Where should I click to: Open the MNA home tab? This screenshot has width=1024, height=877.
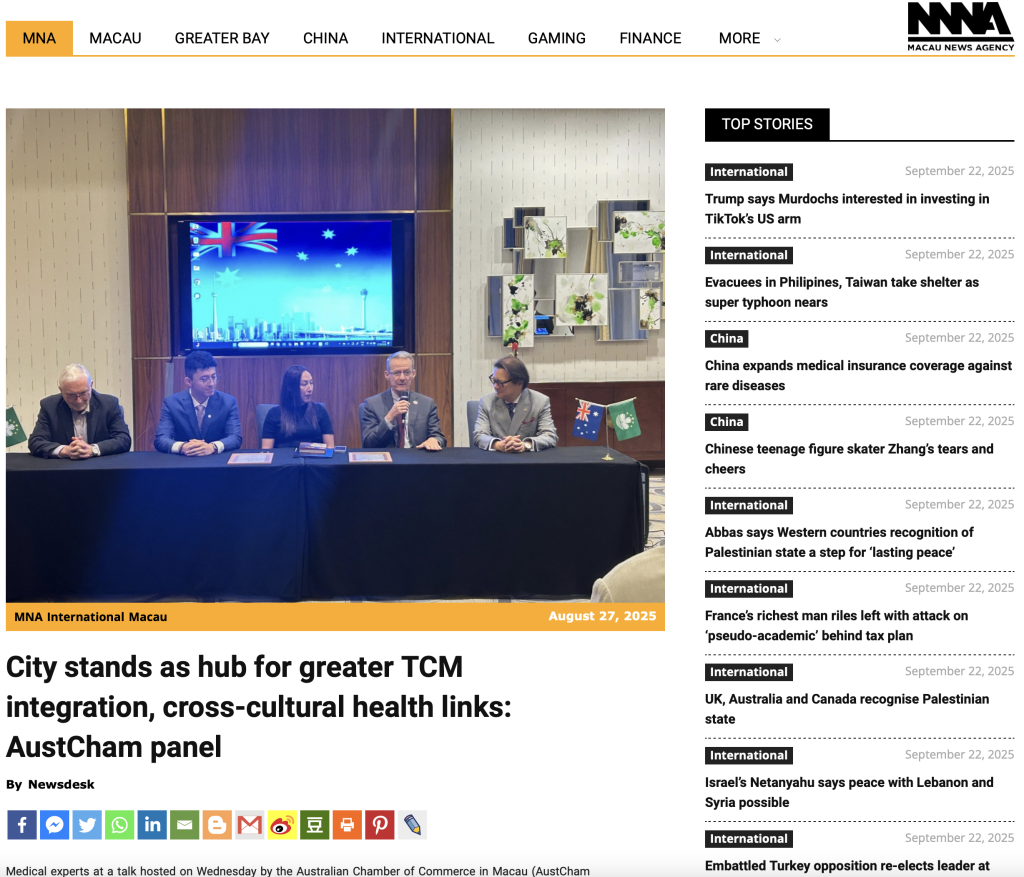(39, 38)
